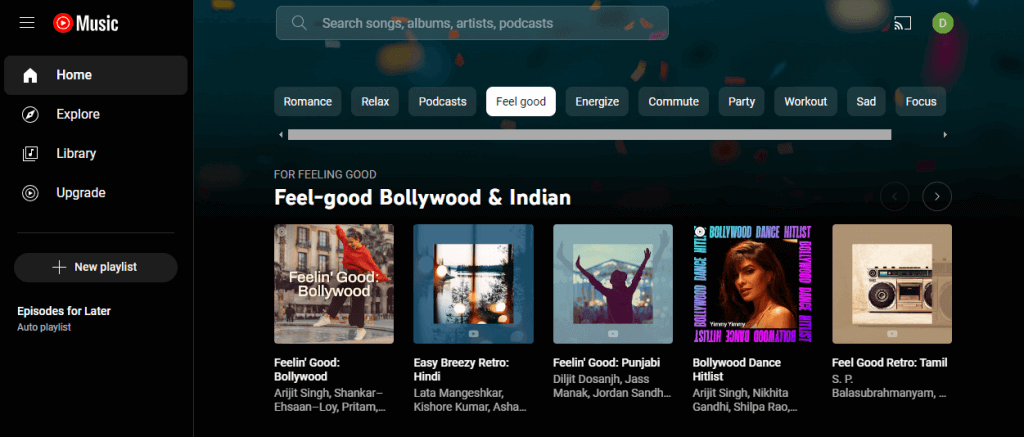Select the Energize mood chip
1024x437 pixels.
[x=597, y=101]
